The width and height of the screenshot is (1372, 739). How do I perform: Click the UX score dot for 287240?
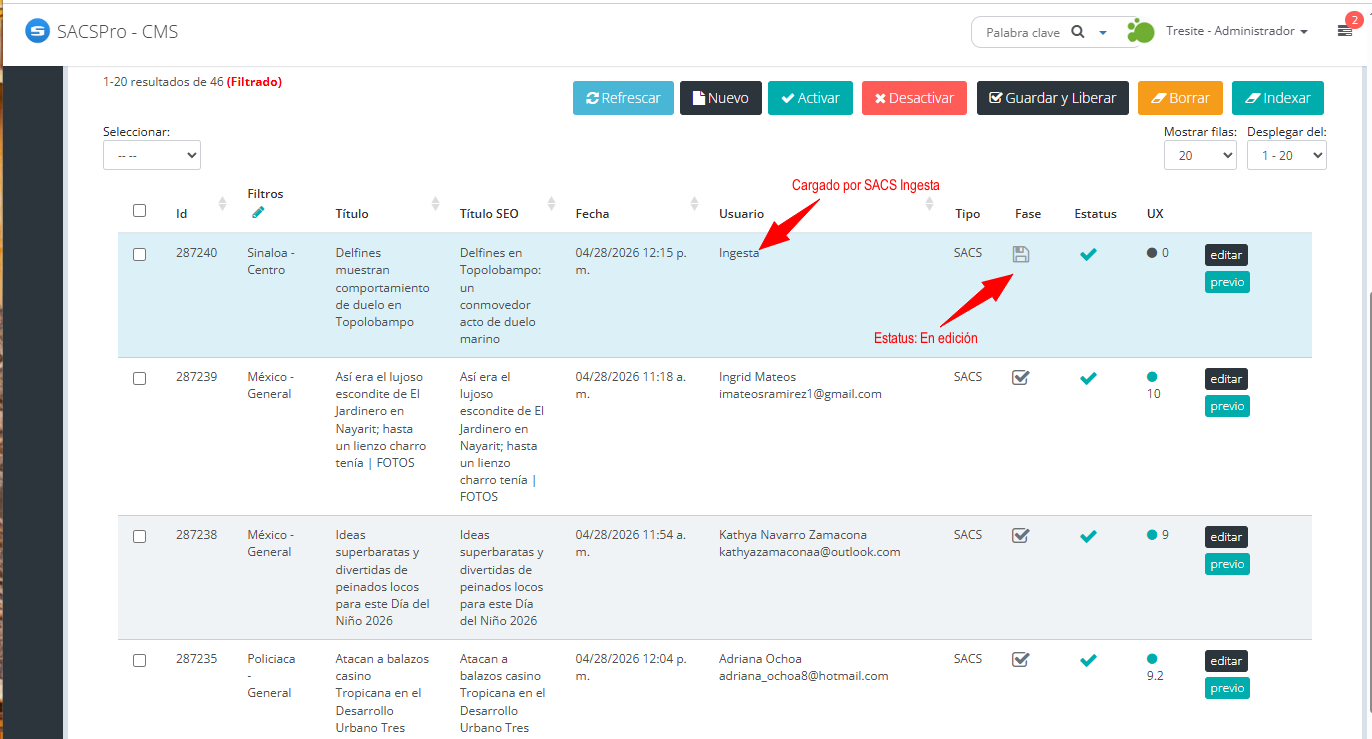coord(1152,253)
